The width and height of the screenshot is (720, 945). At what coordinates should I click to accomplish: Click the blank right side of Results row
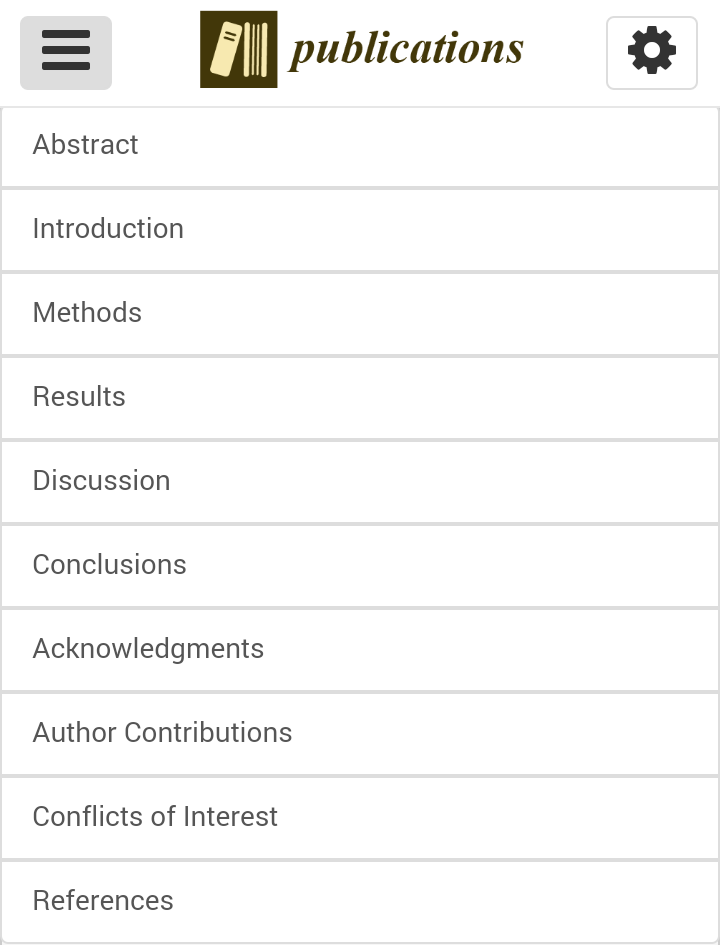click(422, 399)
